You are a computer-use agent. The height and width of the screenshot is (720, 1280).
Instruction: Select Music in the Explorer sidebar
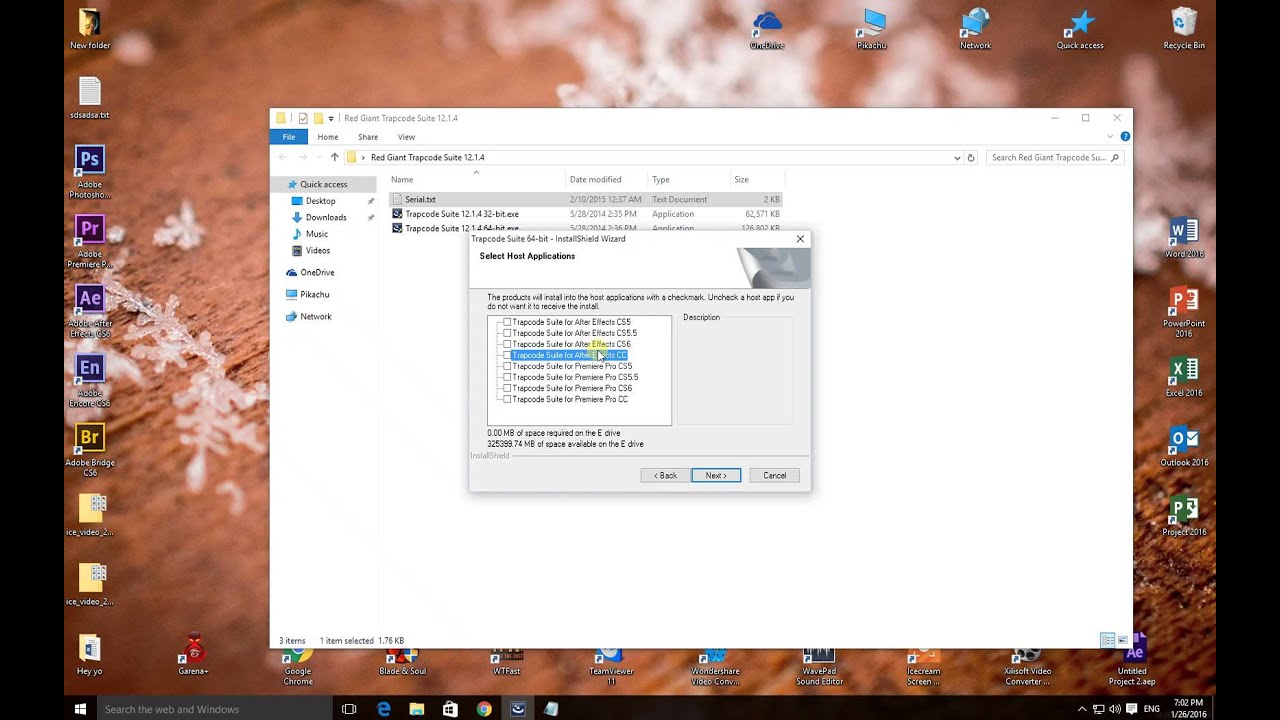pyautogui.click(x=317, y=234)
